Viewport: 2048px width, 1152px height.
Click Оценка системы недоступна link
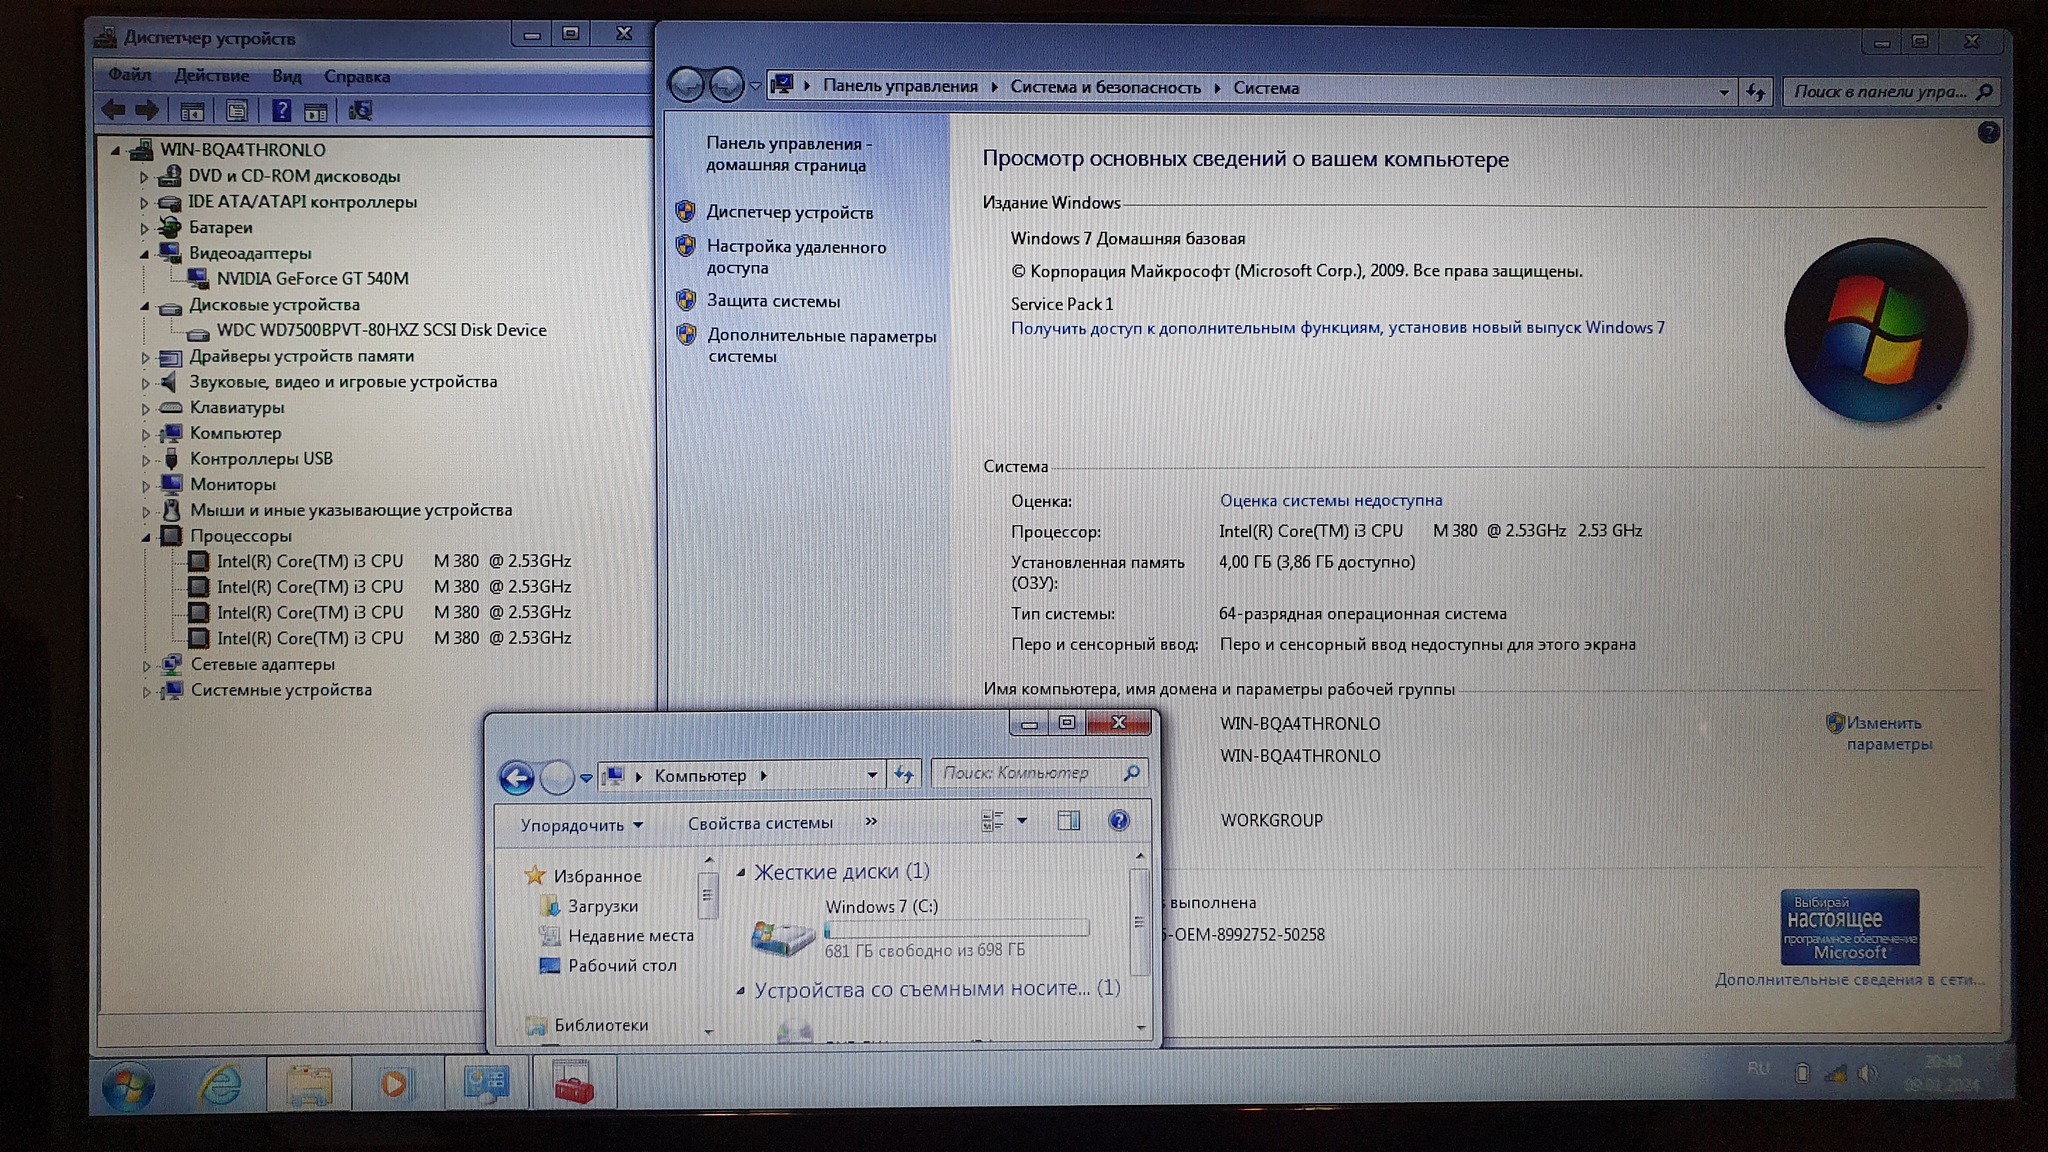pos(1330,500)
